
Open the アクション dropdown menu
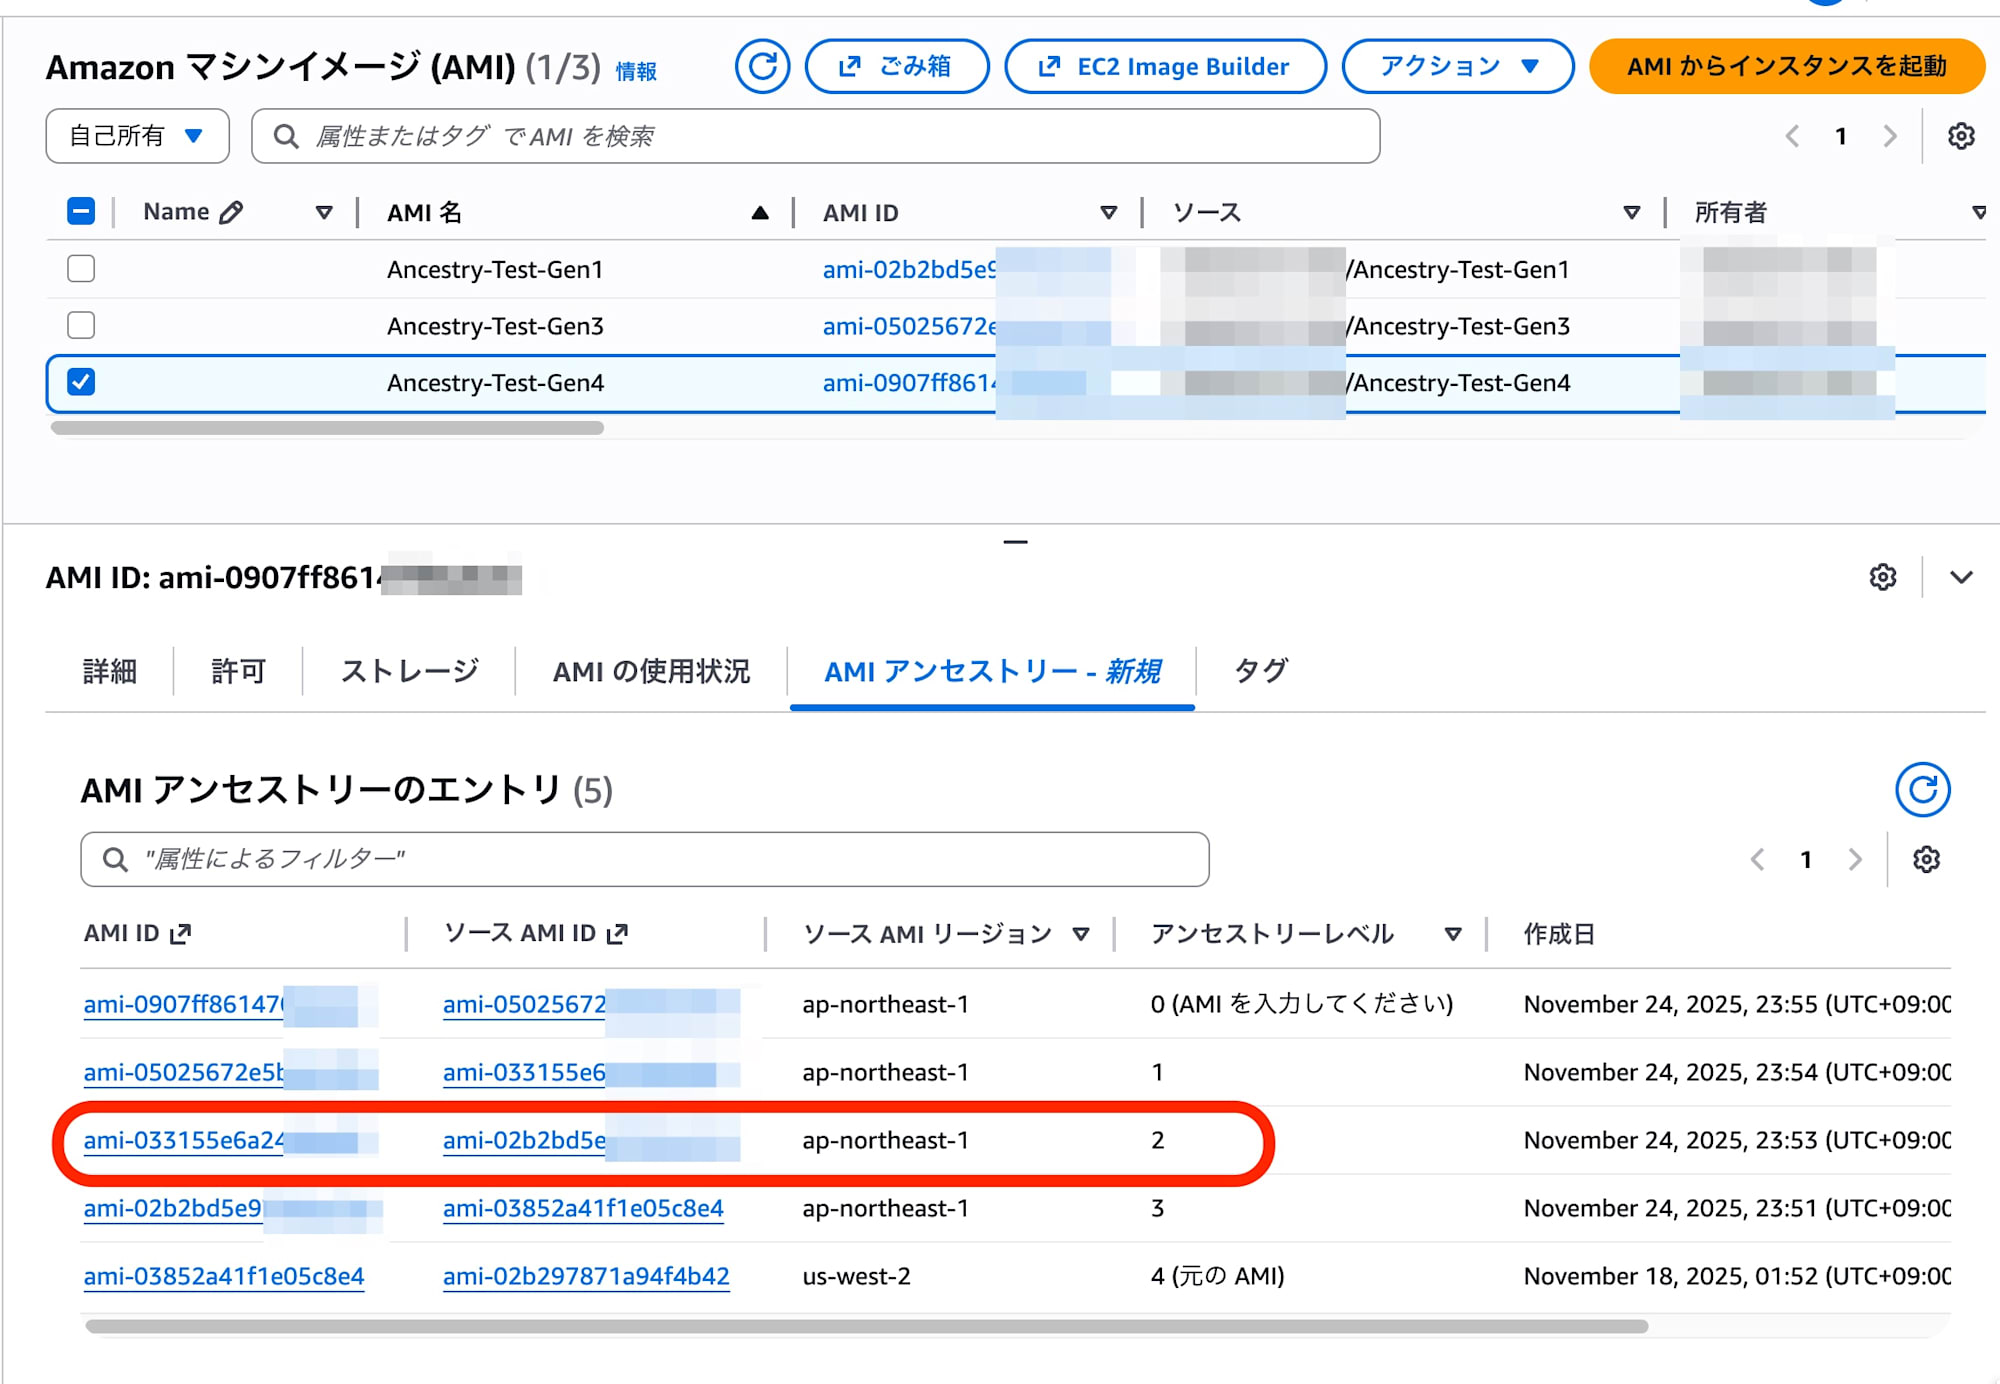(1457, 66)
